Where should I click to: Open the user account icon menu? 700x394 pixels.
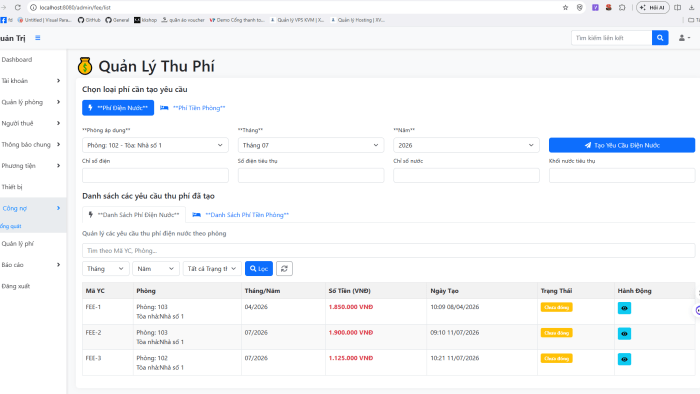point(684,38)
